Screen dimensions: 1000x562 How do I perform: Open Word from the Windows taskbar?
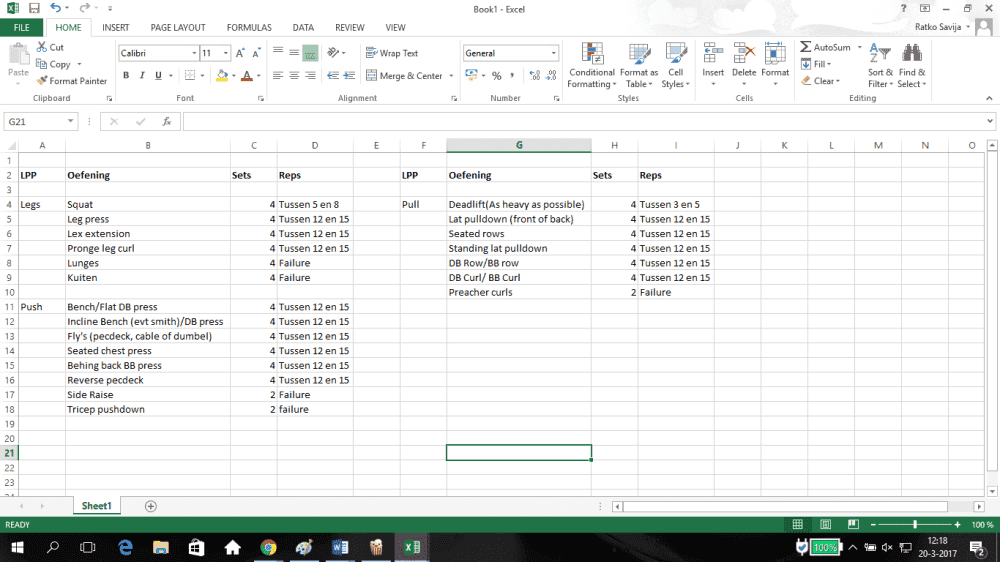(340, 547)
